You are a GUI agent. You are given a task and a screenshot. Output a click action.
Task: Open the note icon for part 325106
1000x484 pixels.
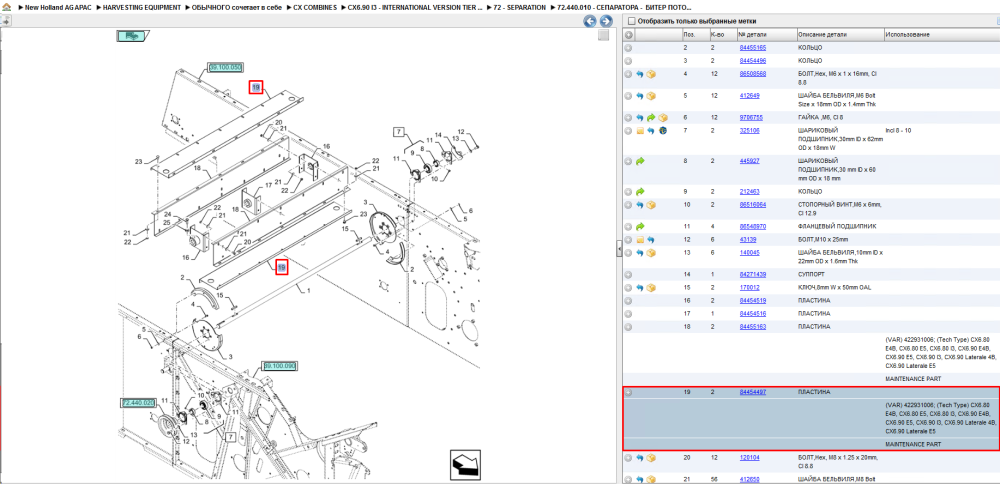(640, 131)
